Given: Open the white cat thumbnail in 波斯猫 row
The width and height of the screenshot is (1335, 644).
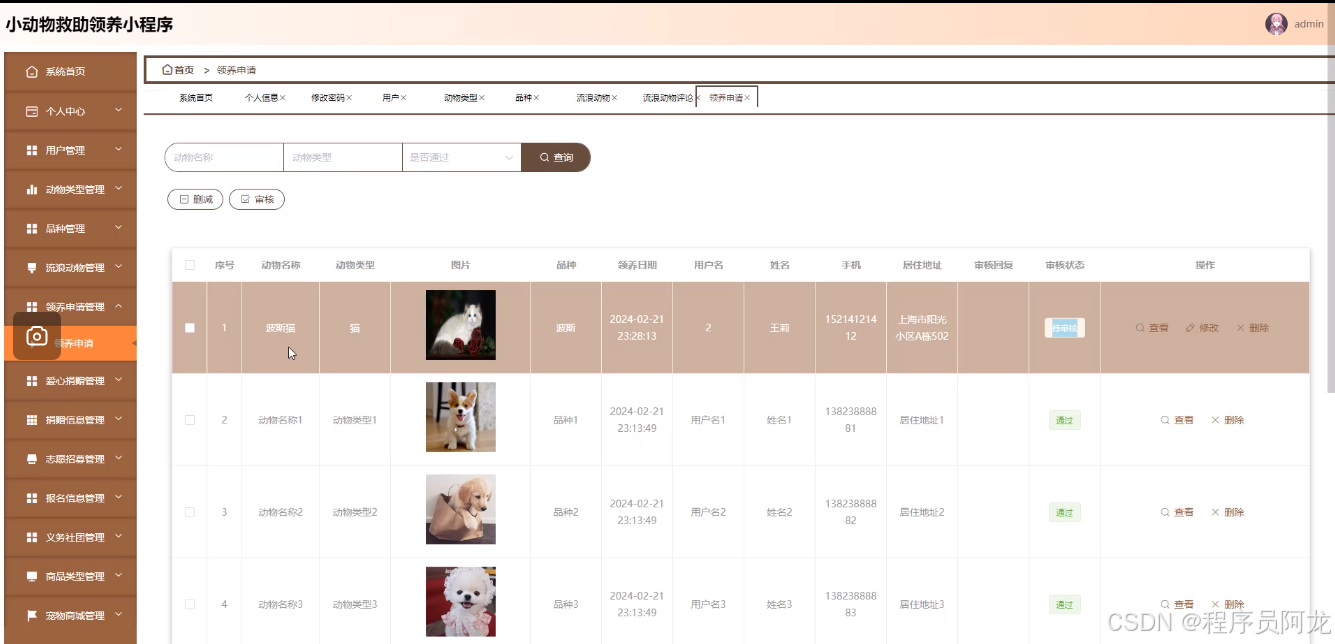Looking at the screenshot, I should pos(460,325).
